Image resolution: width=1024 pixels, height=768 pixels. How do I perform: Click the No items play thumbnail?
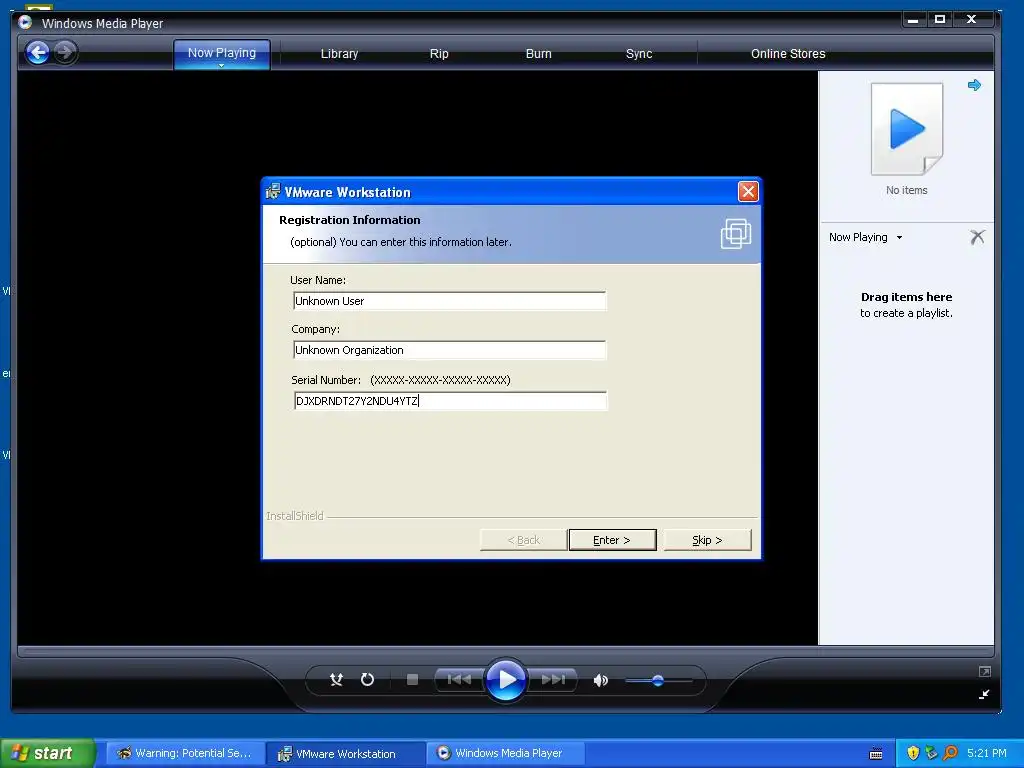pyautogui.click(x=907, y=129)
